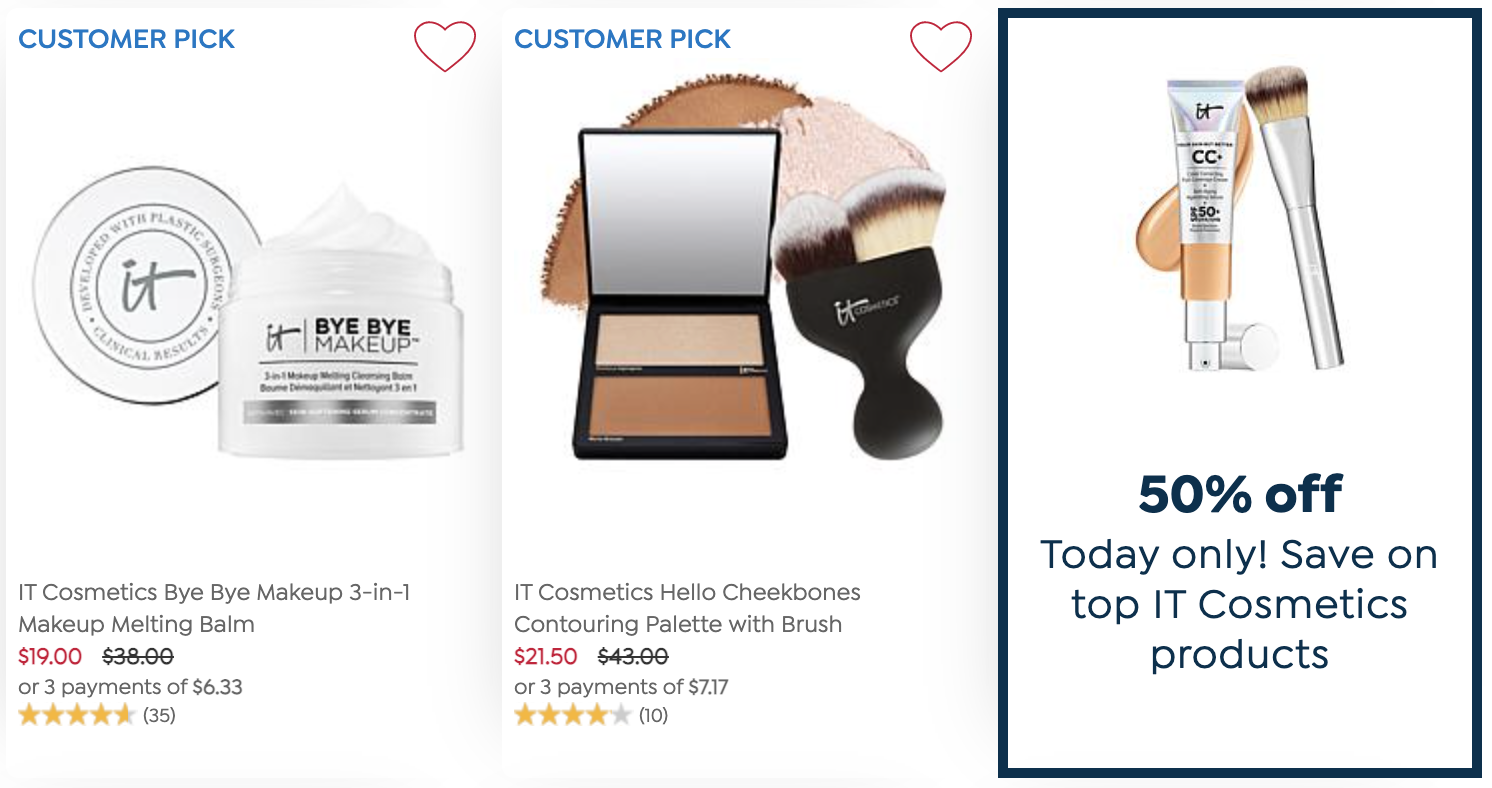View the 35 reviews count
The image size is (1492, 788).
(x=159, y=716)
